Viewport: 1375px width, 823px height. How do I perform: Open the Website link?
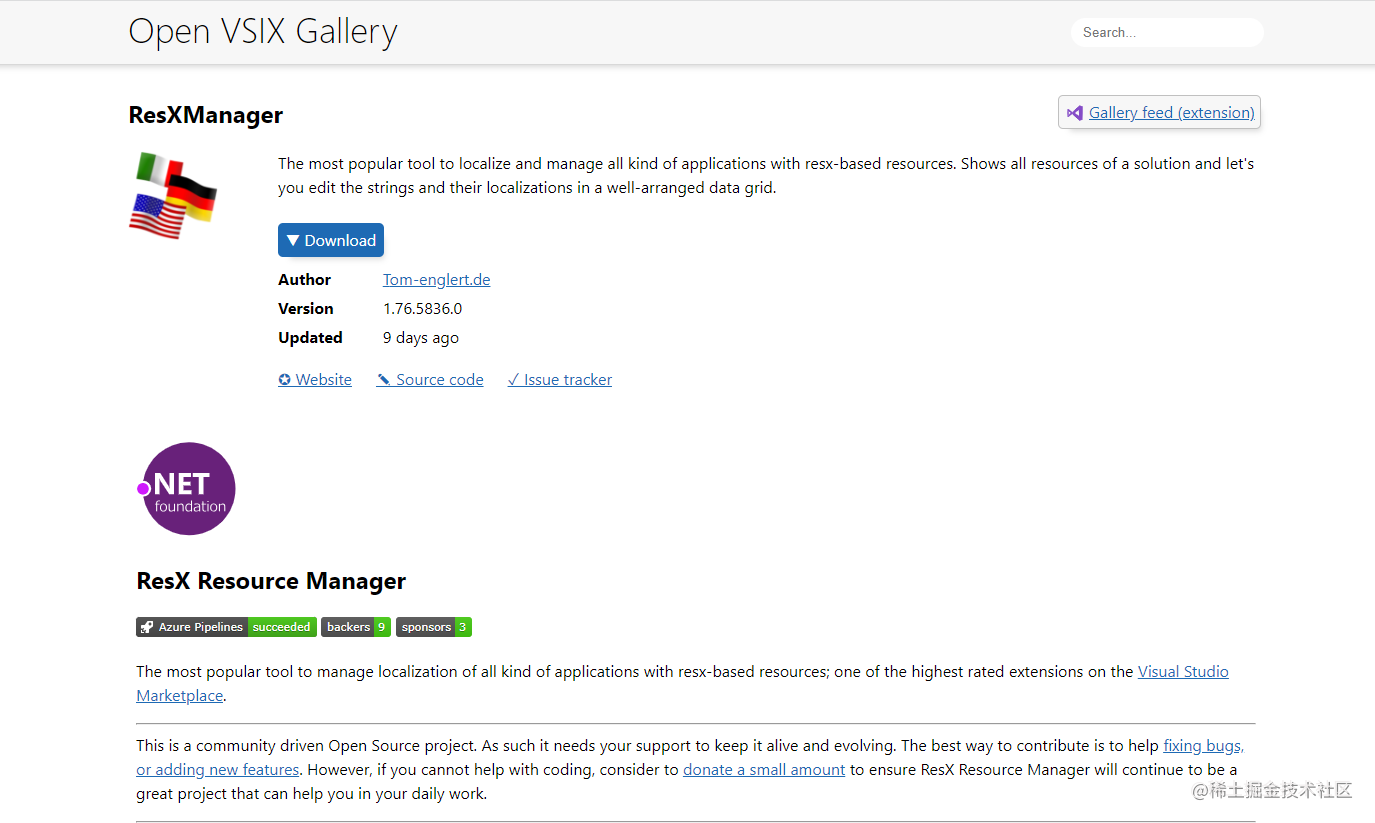tap(323, 379)
